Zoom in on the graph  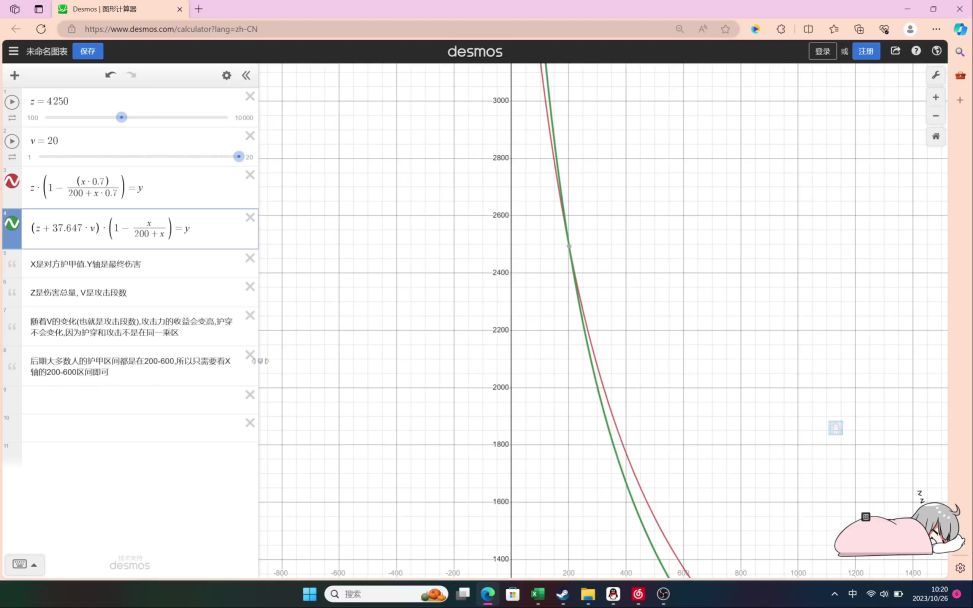click(935, 97)
